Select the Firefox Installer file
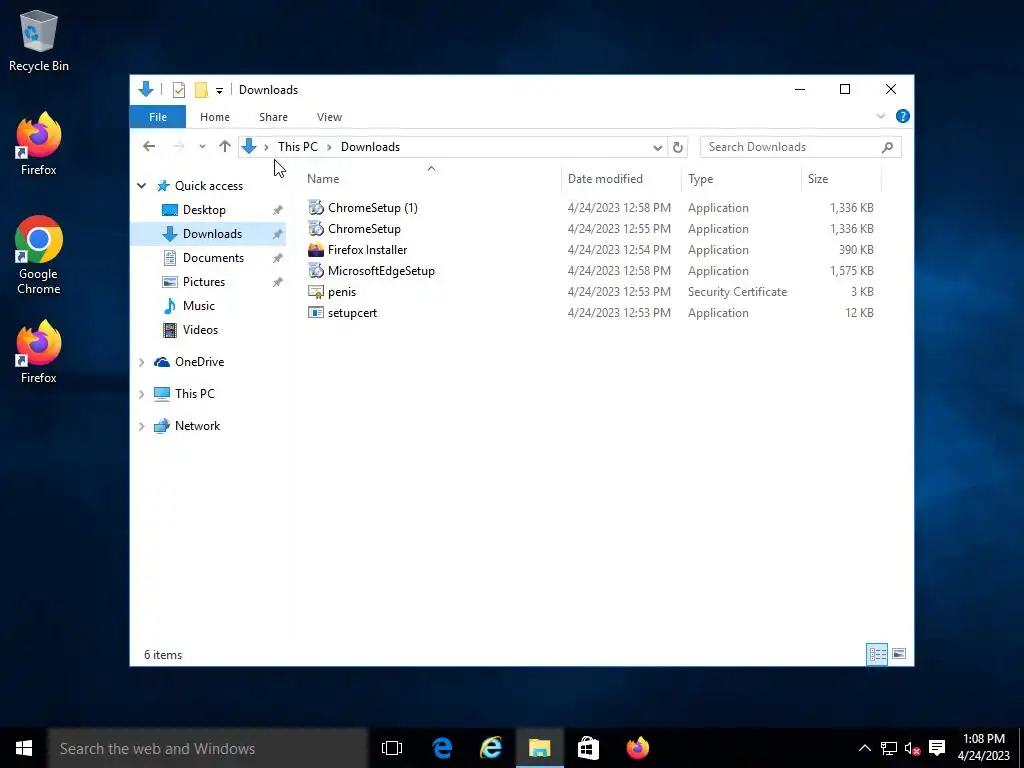Screen dimensions: 1024x768 367,249
